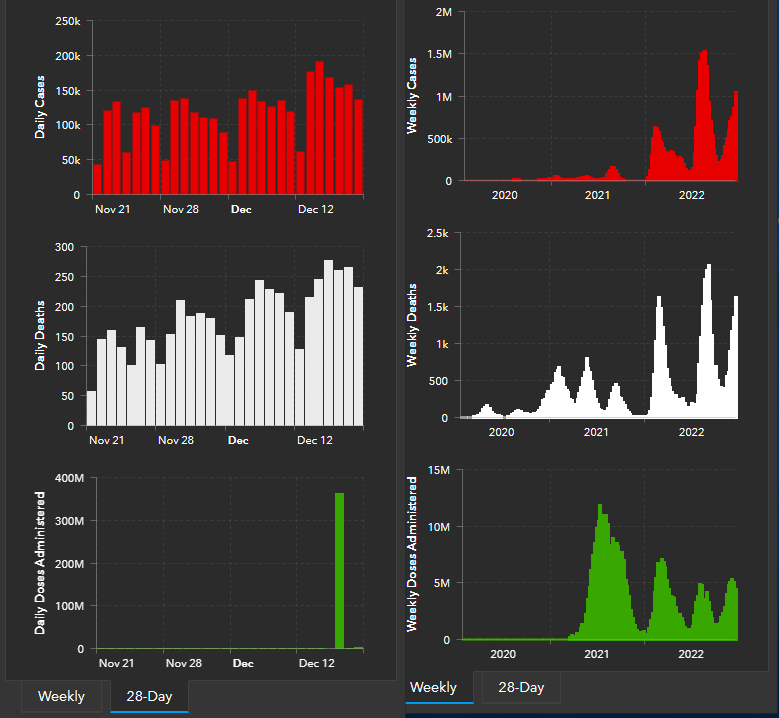This screenshot has width=779, height=718.
Task: Click the tallest red Daily Cases bar
Action: click(x=320, y=128)
